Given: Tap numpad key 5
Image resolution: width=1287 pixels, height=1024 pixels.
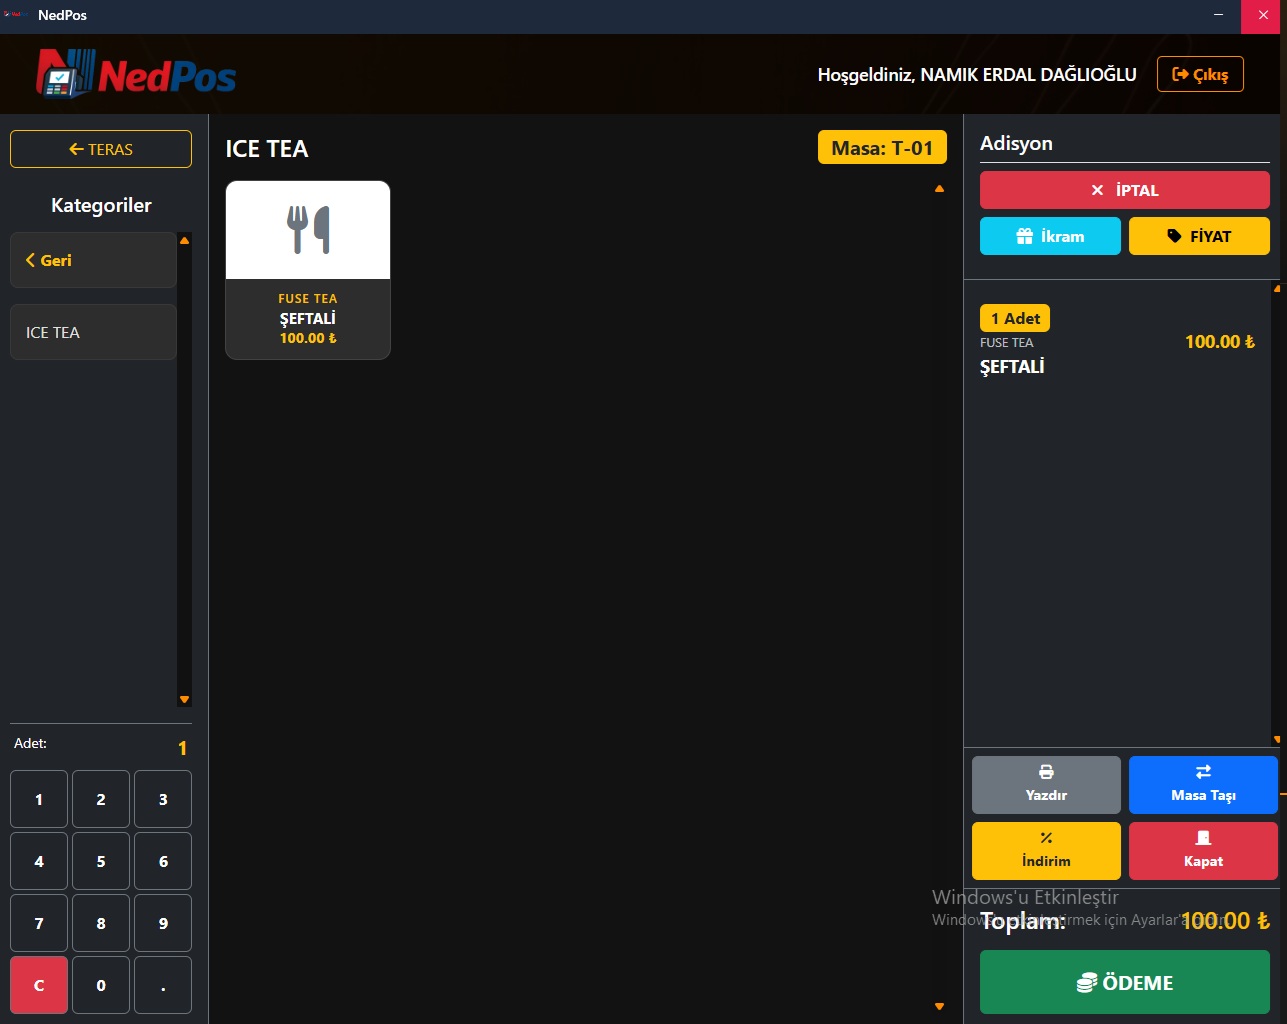Looking at the screenshot, I should point(101,861).
